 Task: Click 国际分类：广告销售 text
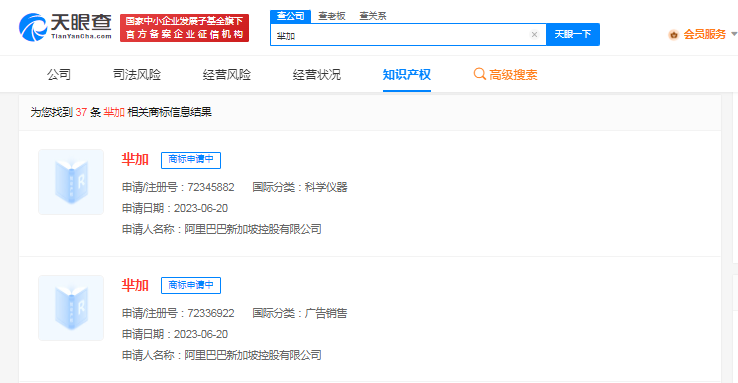pos(300,313)
